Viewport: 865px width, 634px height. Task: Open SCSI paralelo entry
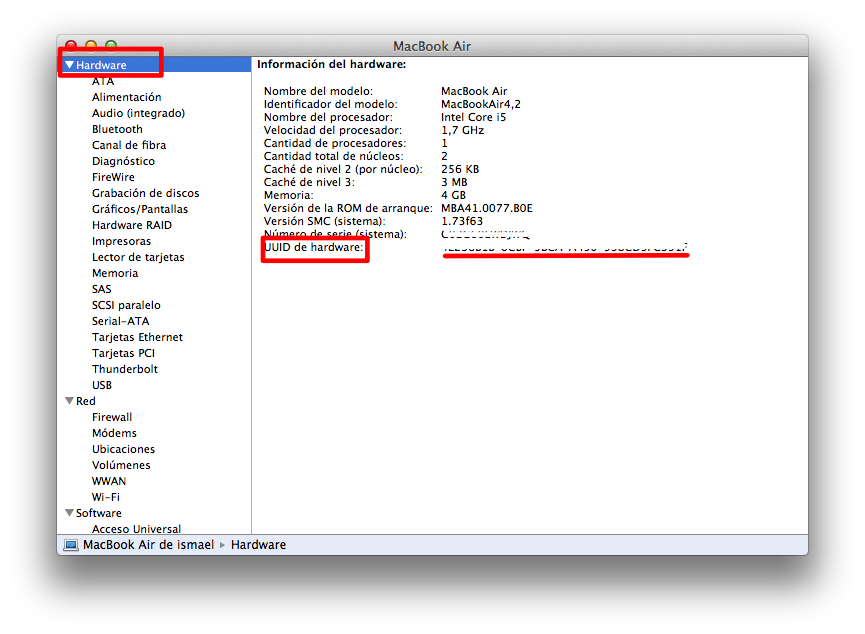(126, 305)
